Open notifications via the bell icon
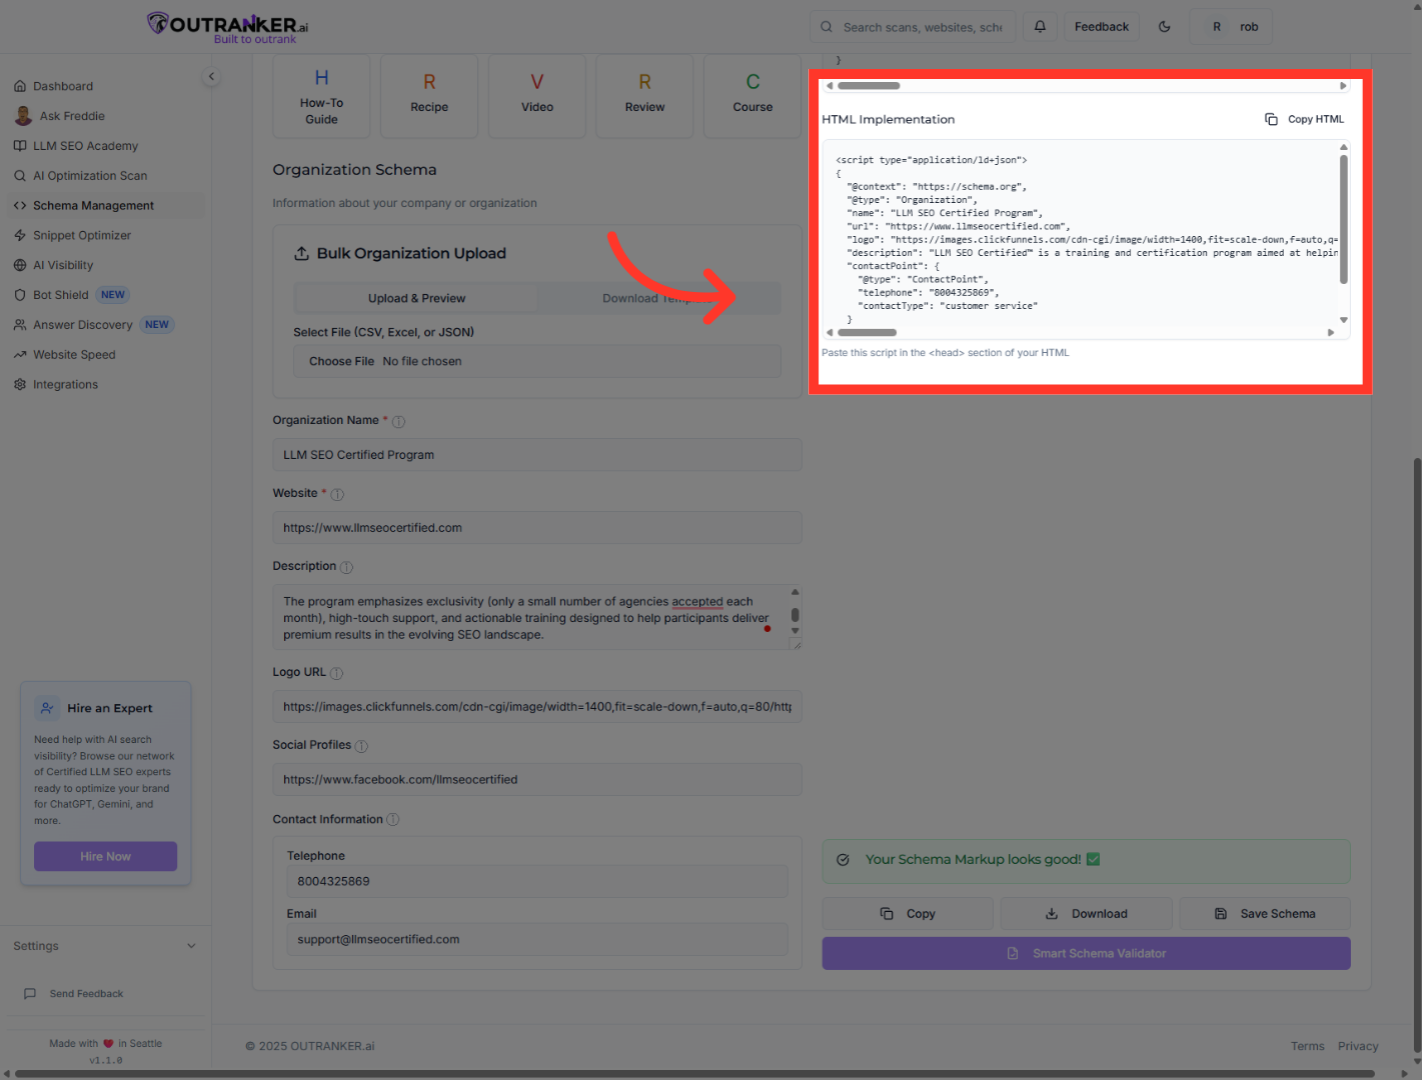The image size is (1422, 1080). pos(1039,26)
